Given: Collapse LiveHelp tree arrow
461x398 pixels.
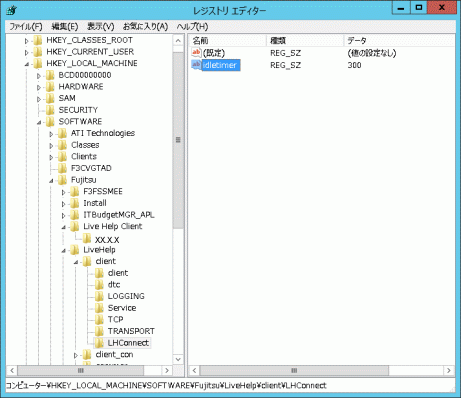Looking at the screenshot, I should tap(63, 251).
